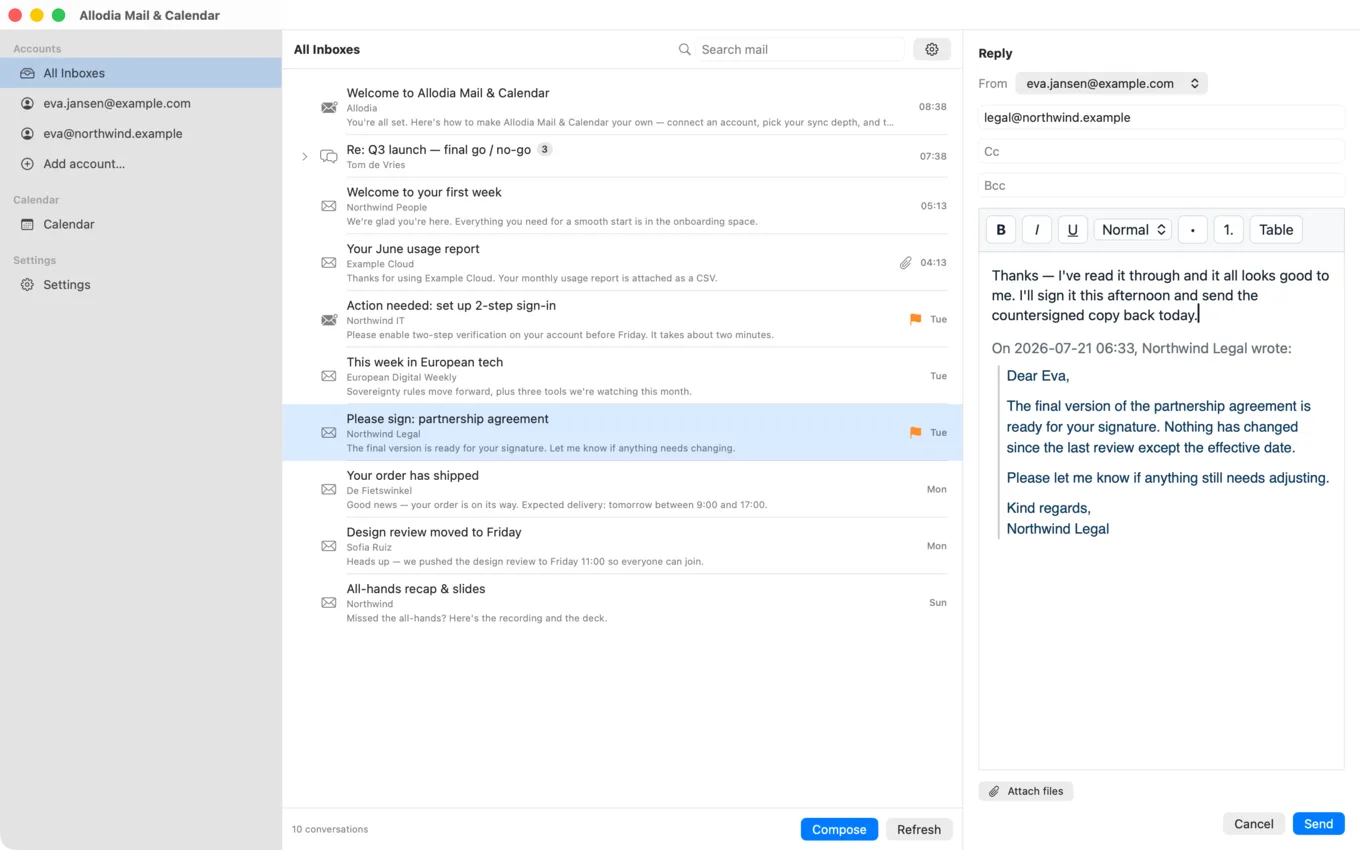The width and height of the screenshot is (1360, 850).
Task: Click the paperclip attachment icon on June usage report
Action: [x=905, y=263]
